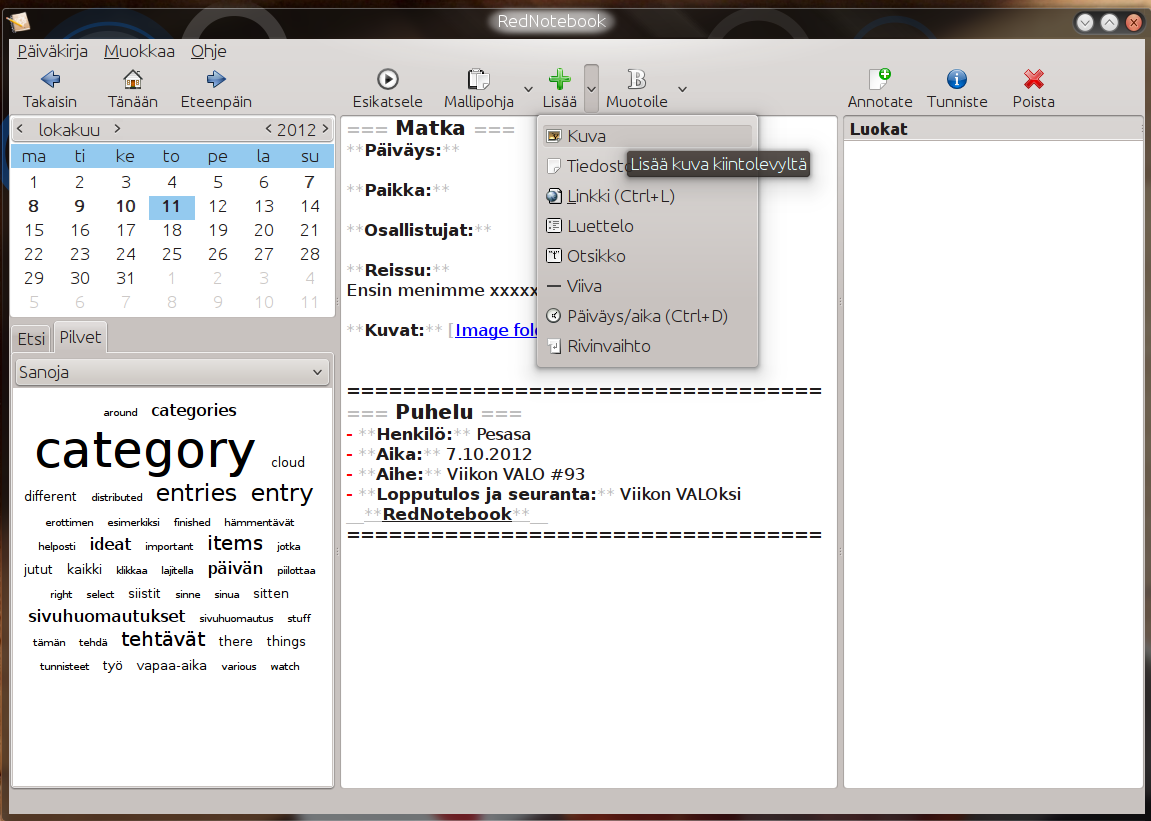Open the Muokkaa menu
Screen dimensions: 1151x821
139,51
